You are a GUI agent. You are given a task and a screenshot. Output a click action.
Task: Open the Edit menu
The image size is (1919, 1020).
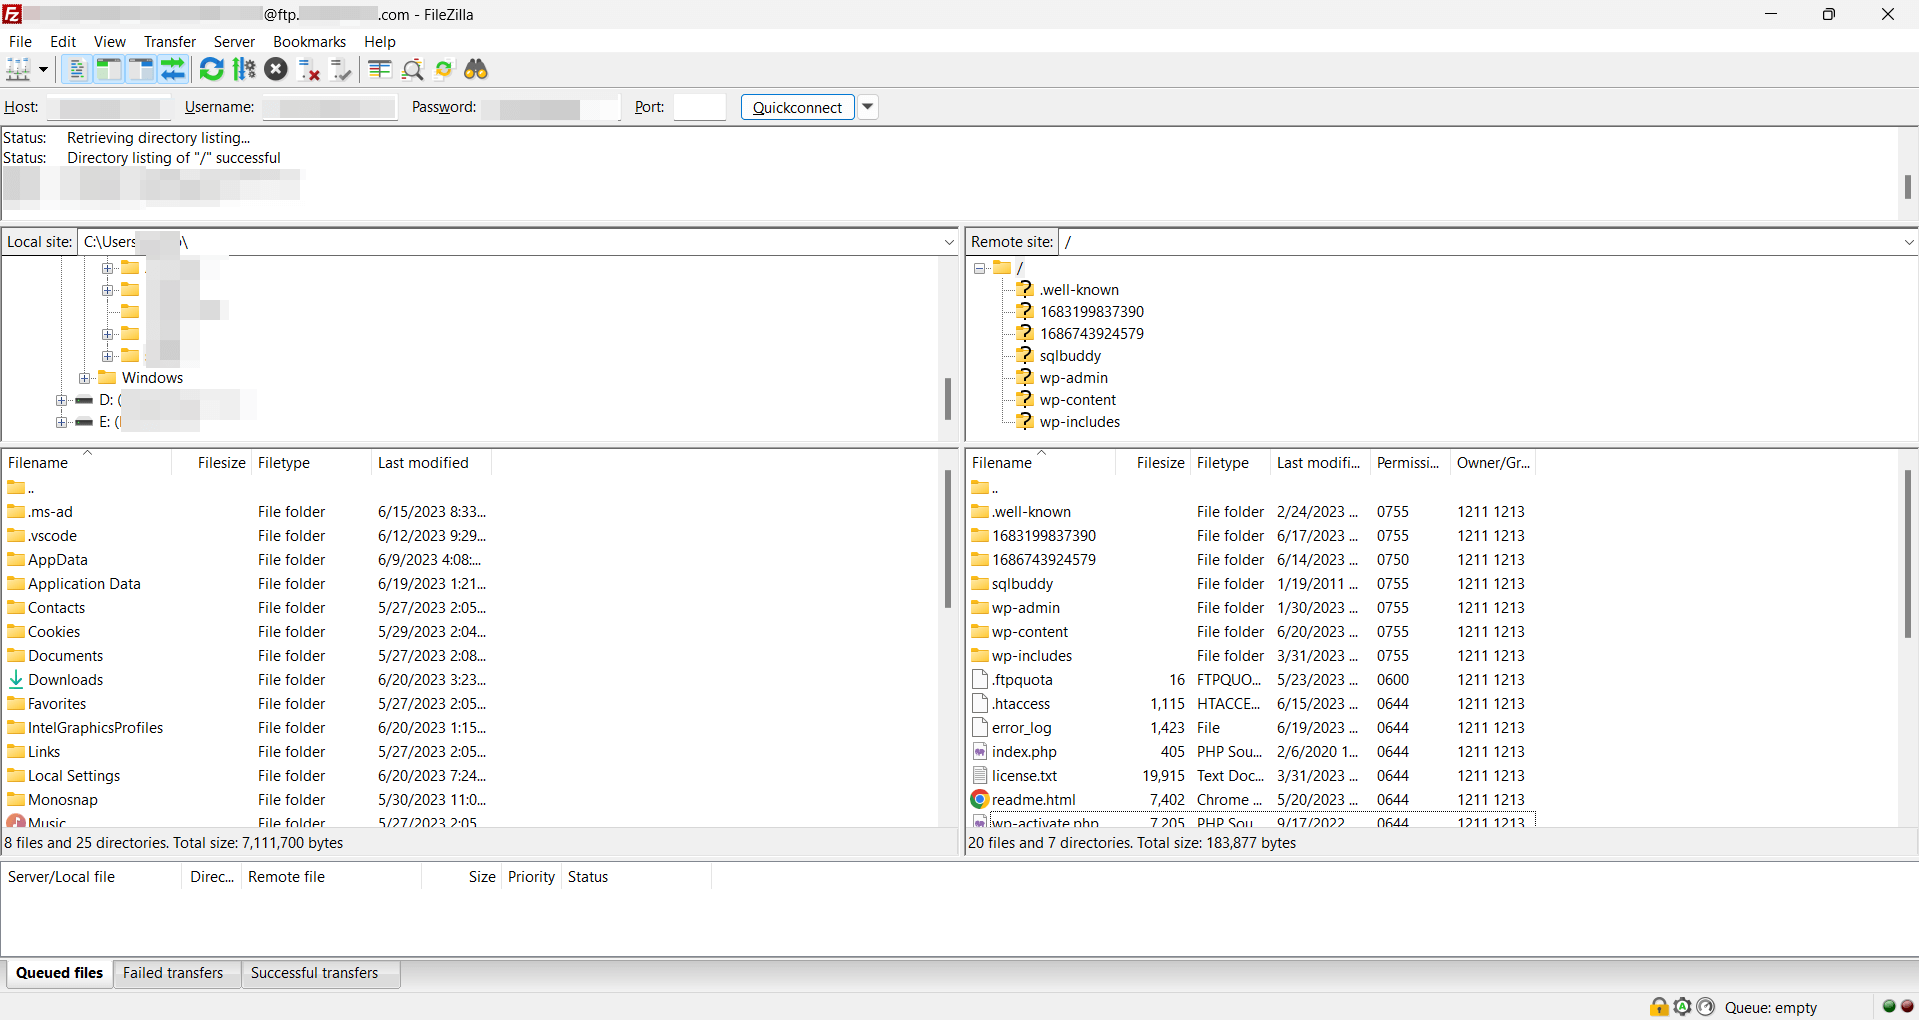[x=63, y=42]
